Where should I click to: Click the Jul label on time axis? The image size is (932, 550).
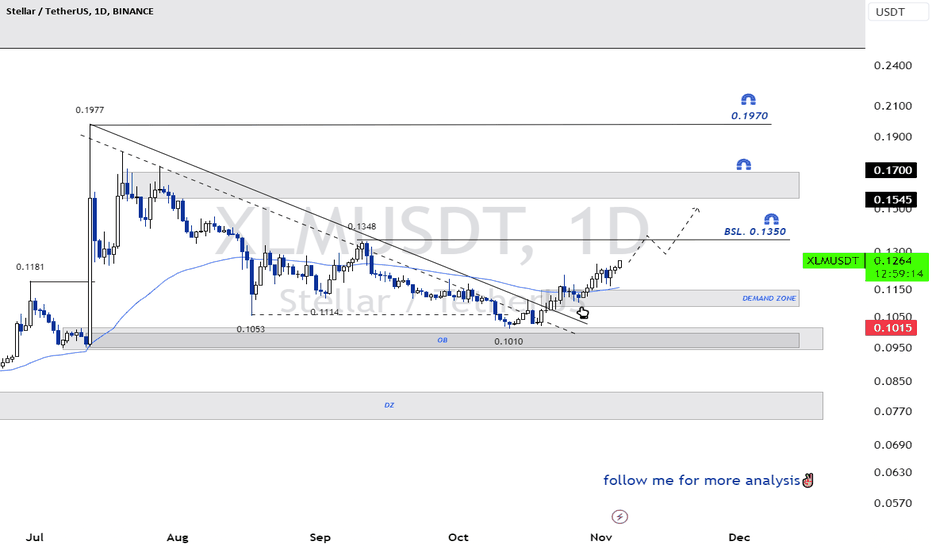pos(35,538)
